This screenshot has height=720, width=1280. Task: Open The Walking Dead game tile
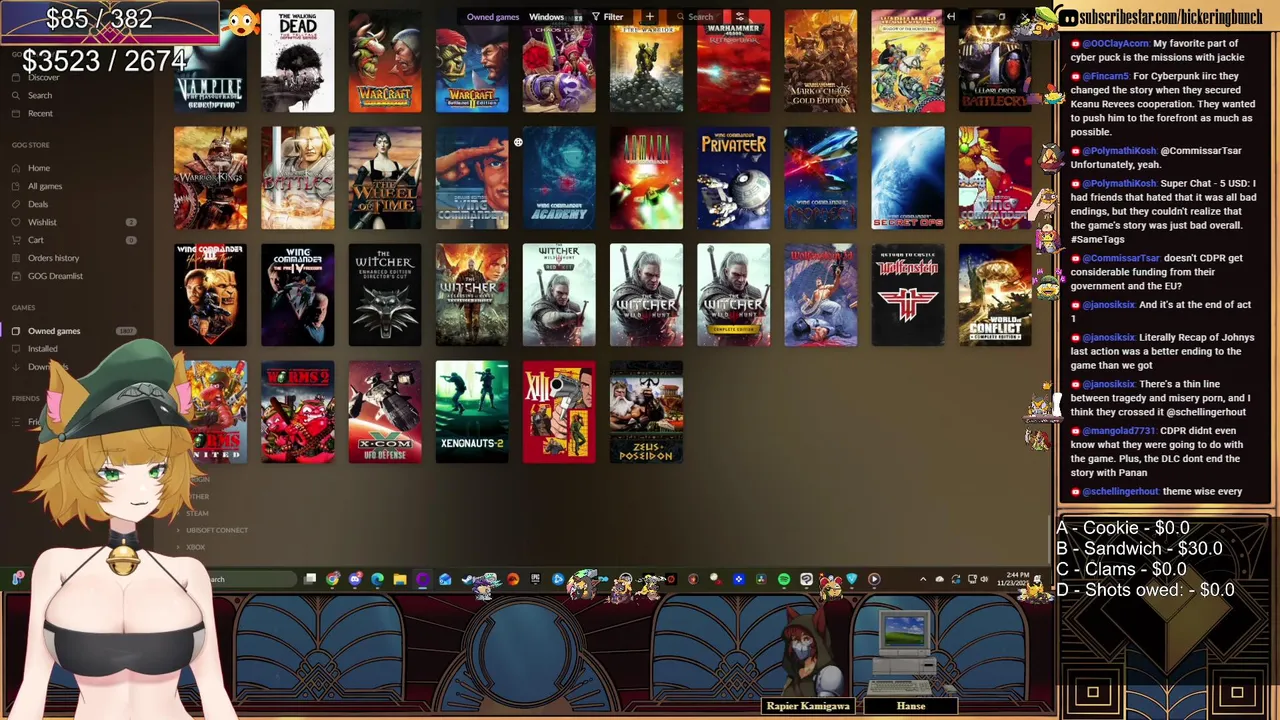pos(298,61)
